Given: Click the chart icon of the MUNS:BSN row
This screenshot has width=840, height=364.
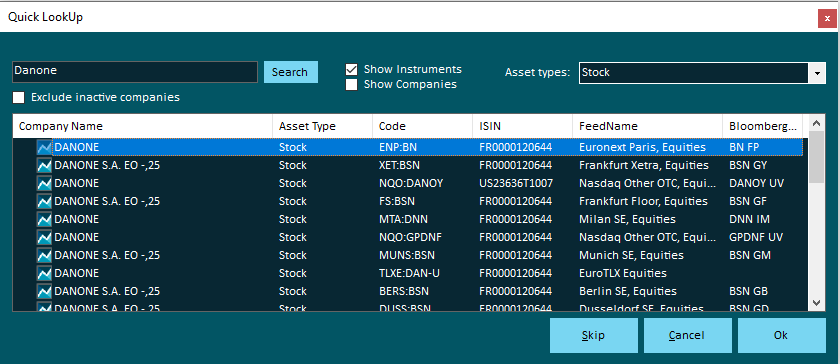Looking at the screenshot, I should pos(44,255).
